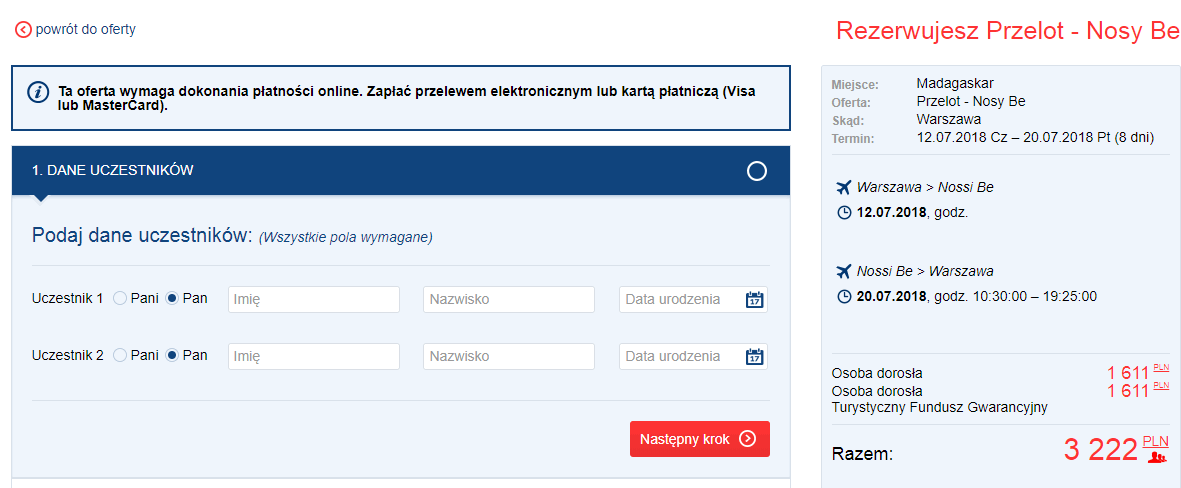Click the plane icon beside Nossi Be > Warszawa
The image size is (1181, 488).
pos(842,271)
